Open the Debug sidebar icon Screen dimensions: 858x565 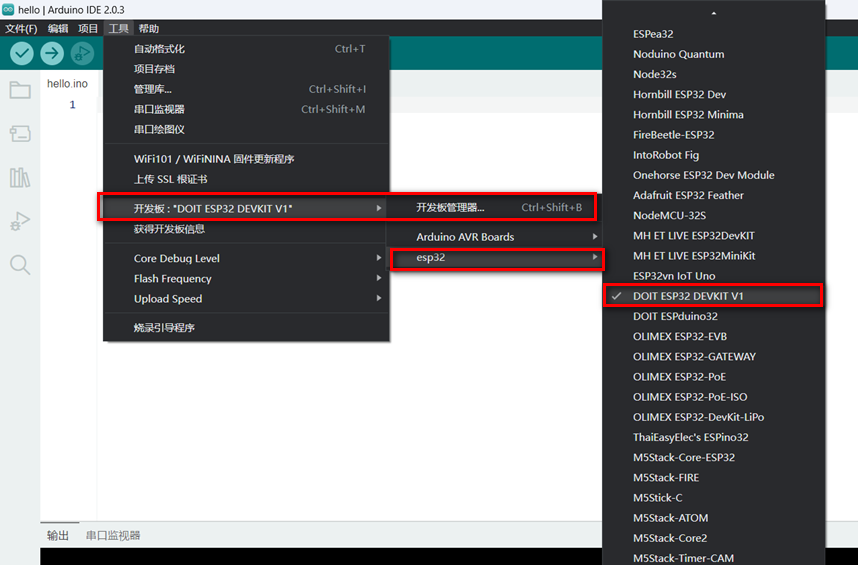pyautogui.click(x=20, y=221)
